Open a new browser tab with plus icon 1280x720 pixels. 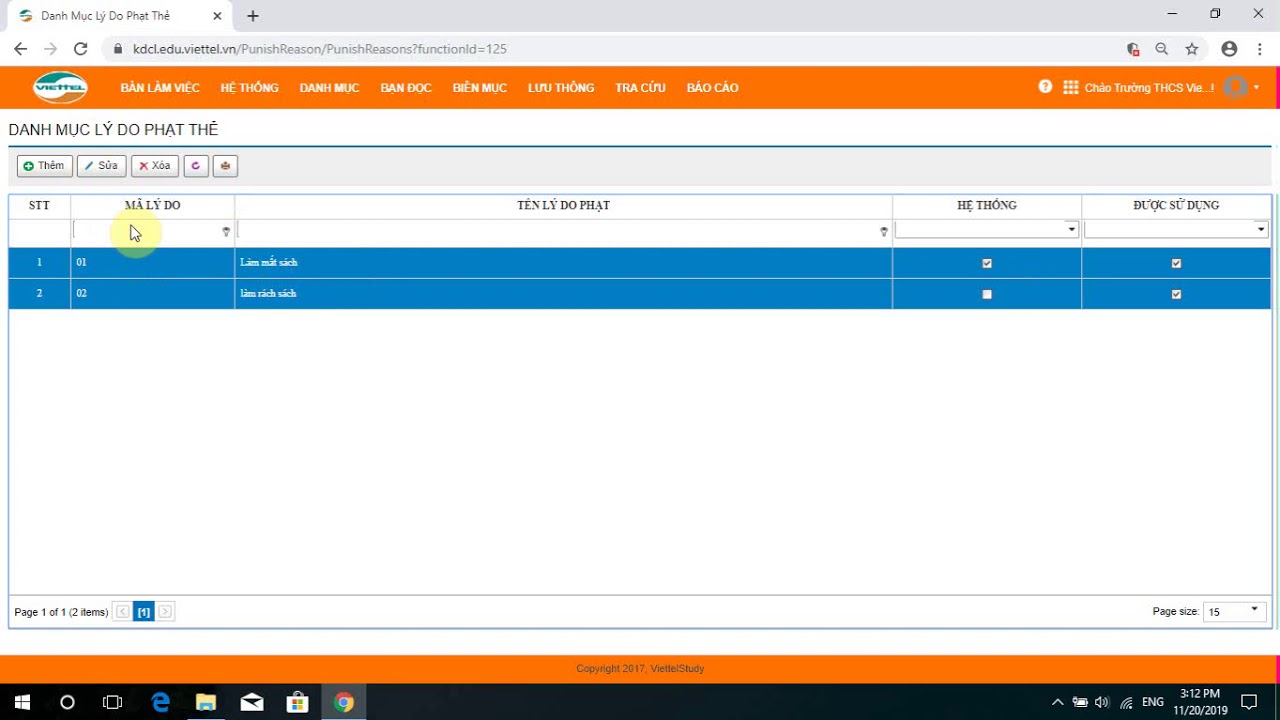(x=253, y=16)
